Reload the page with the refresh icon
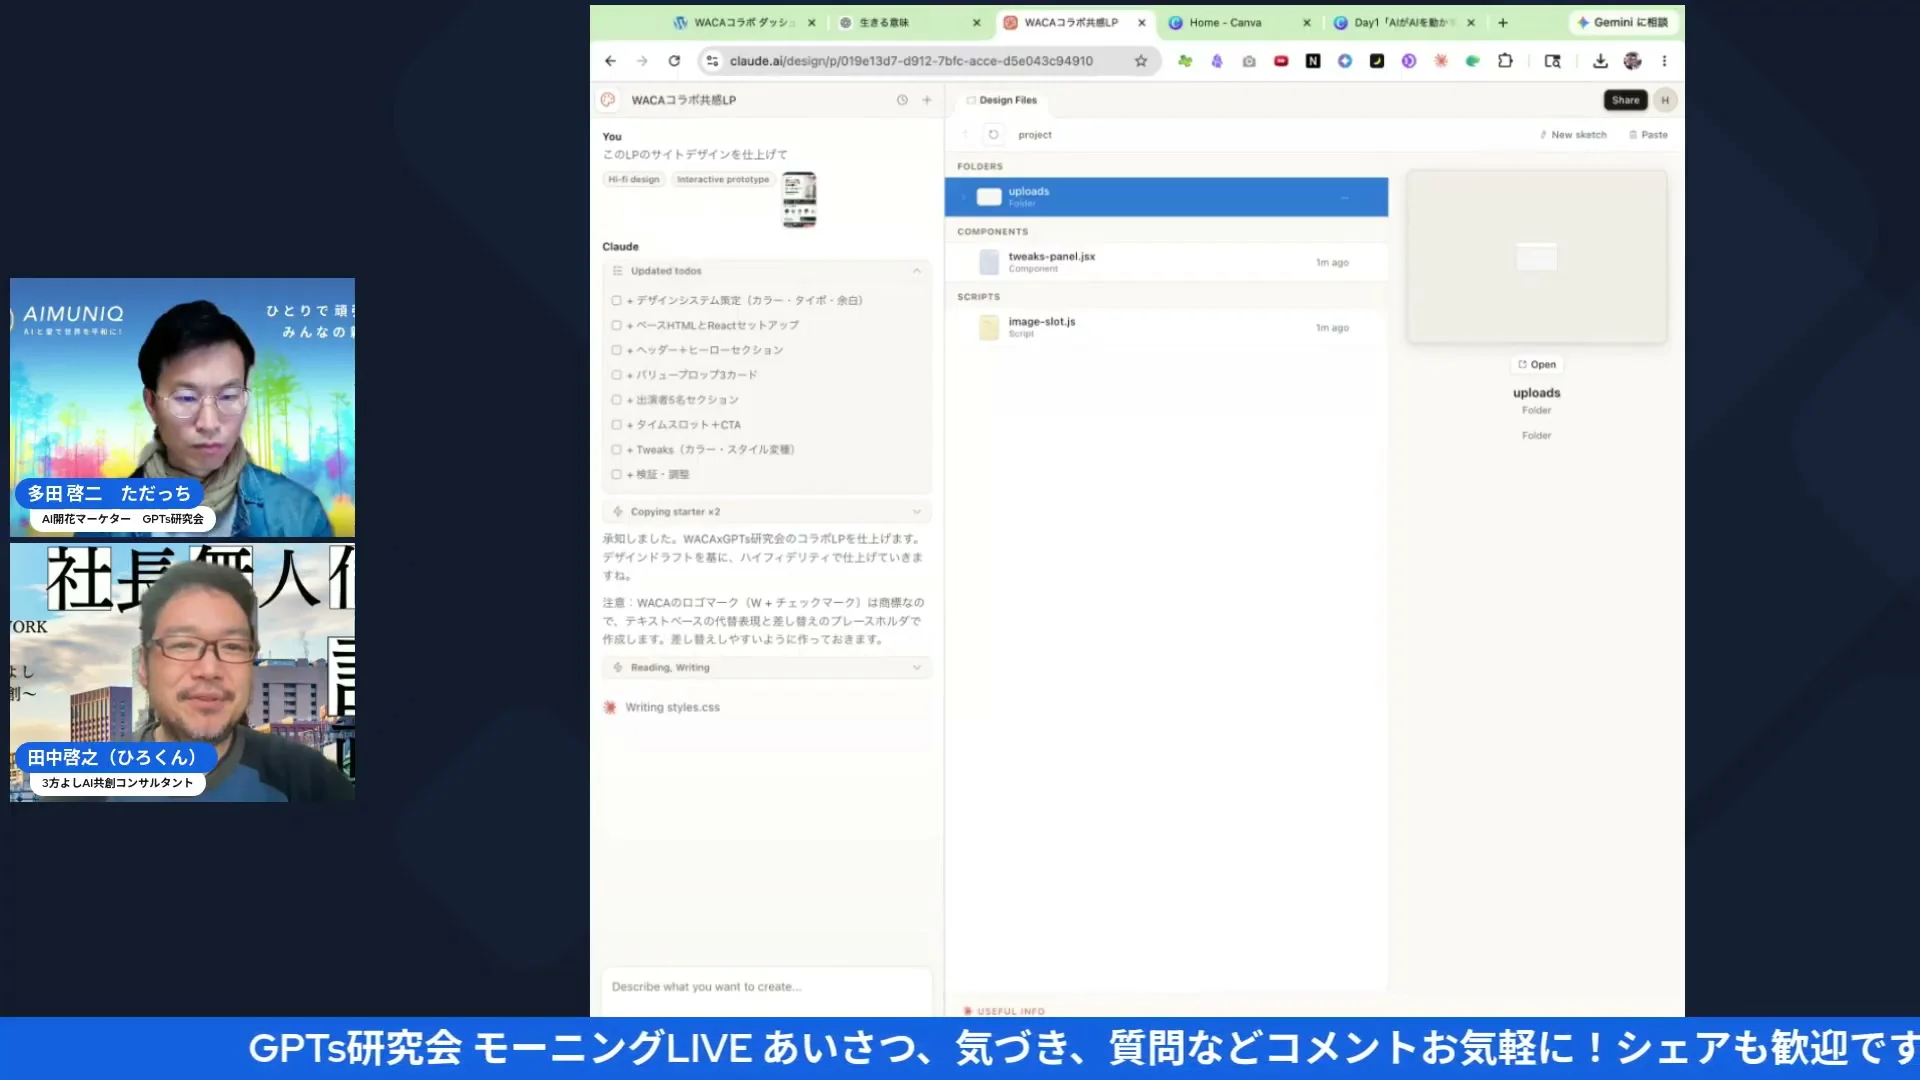This screenshot has width=1920, height=1080. (x=674, y=61)
